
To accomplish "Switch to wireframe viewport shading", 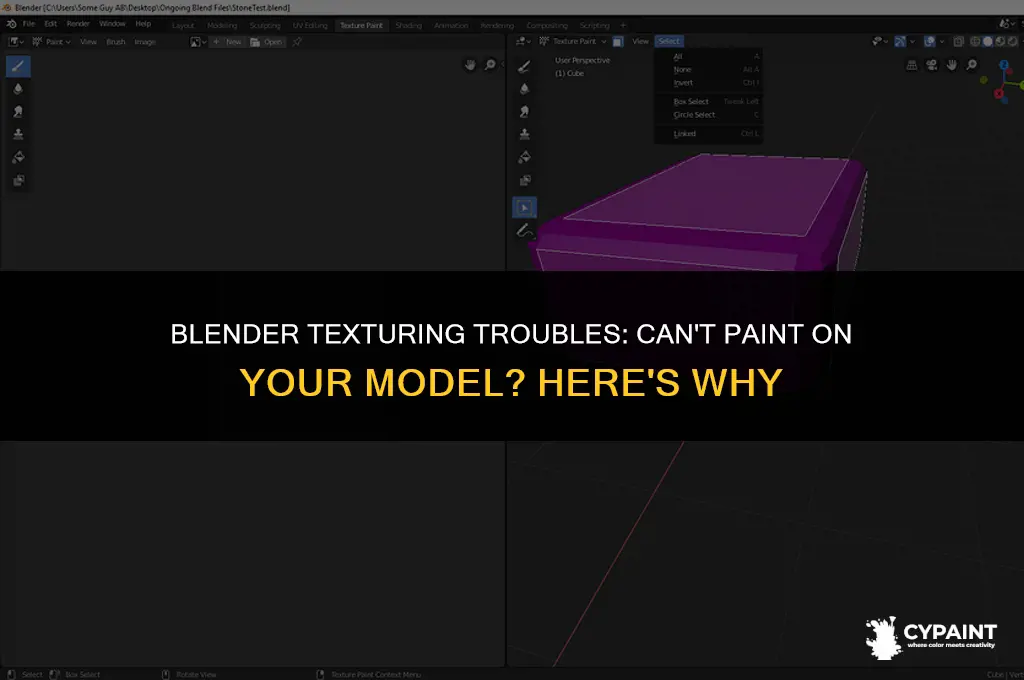I will pos(975,41).
